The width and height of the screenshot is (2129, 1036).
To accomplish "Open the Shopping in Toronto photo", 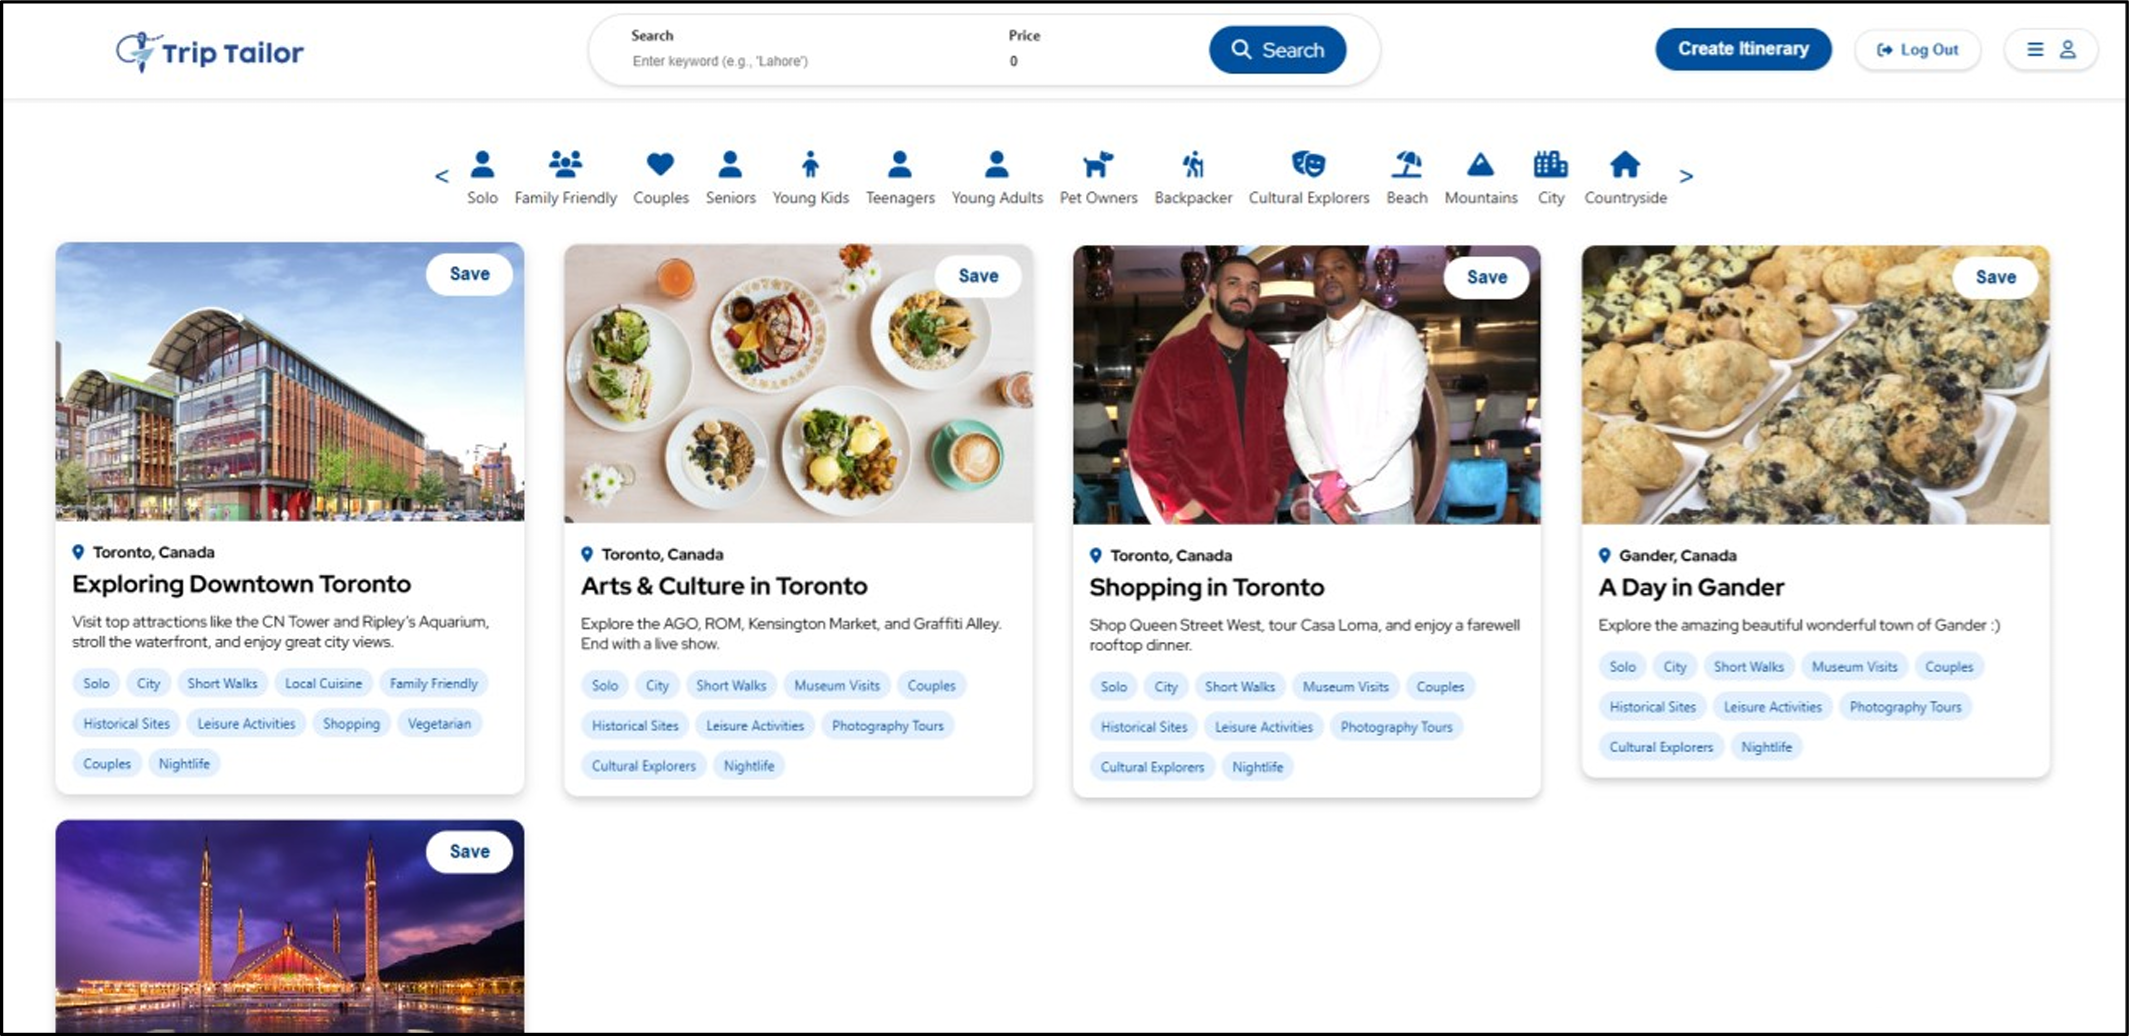I will pos(1306,385).
